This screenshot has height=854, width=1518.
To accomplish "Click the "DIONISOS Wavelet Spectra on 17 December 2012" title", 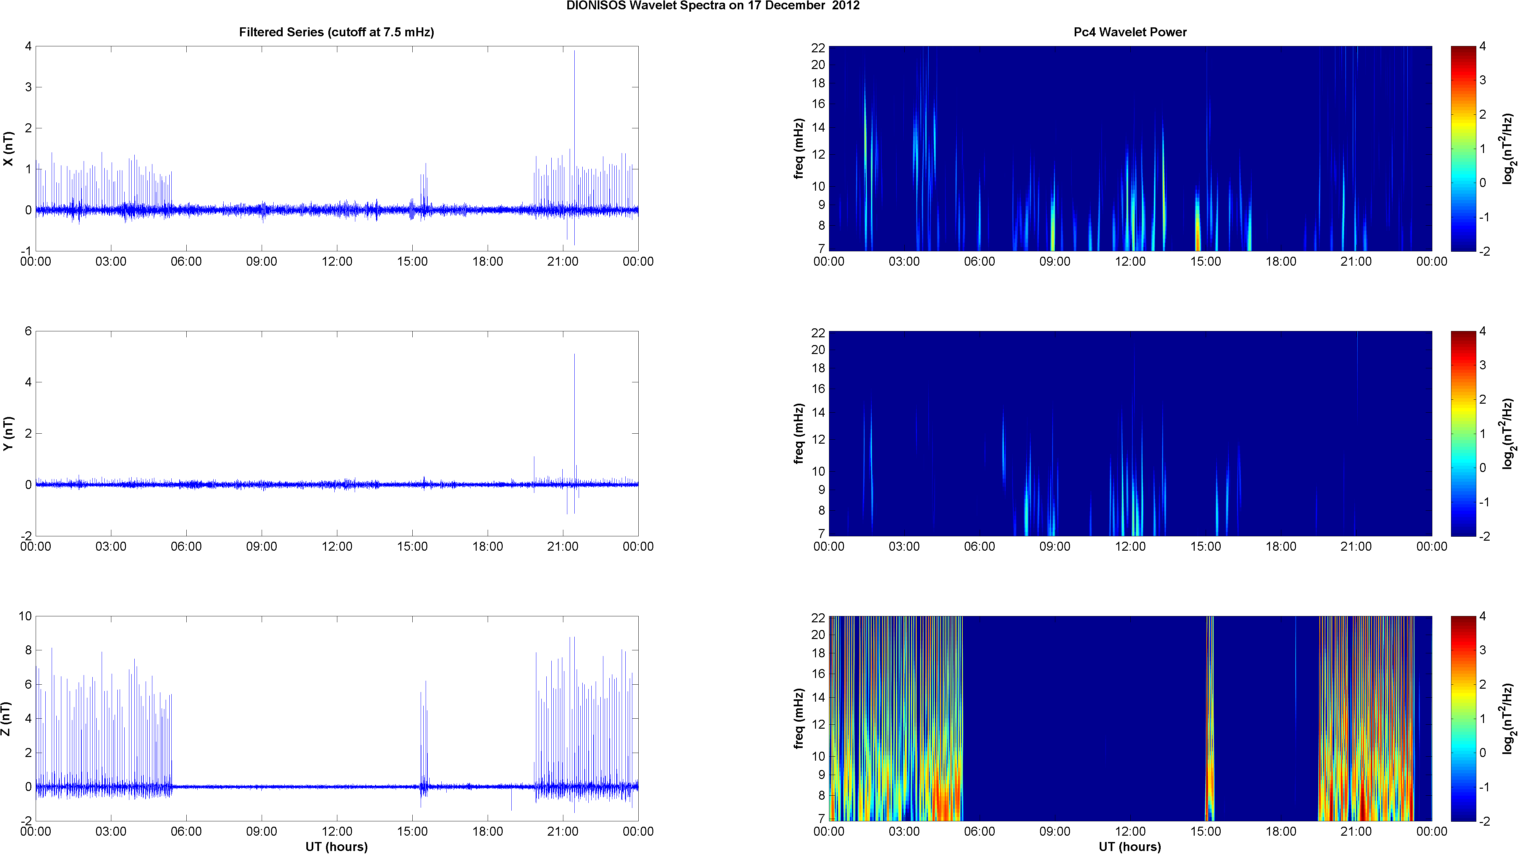I will 713,6.
